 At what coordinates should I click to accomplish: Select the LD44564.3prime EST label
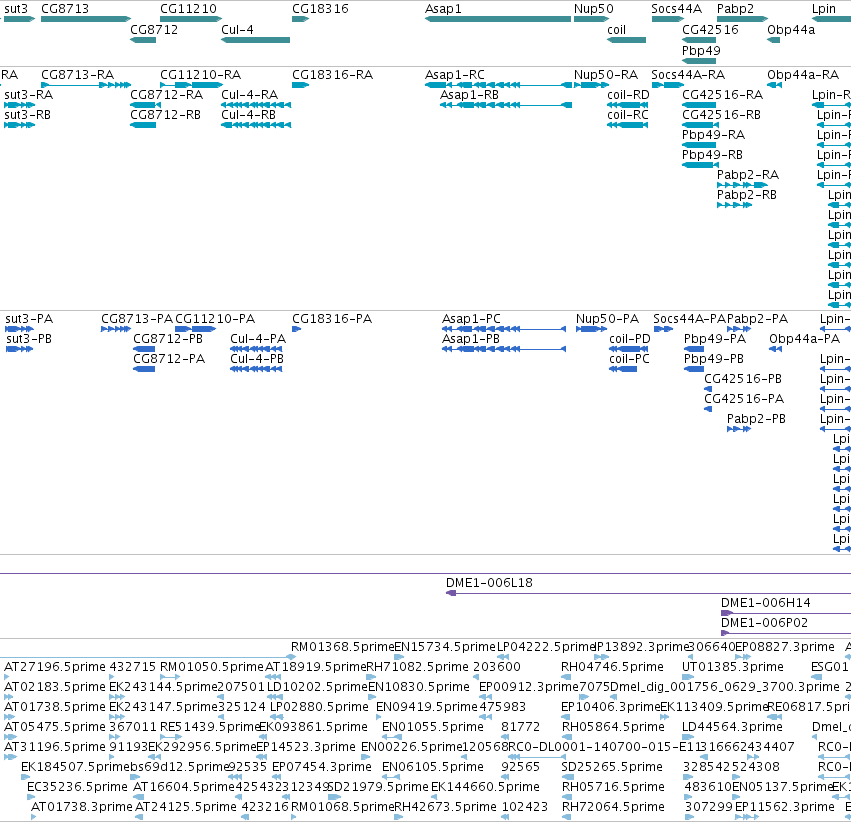732,727
